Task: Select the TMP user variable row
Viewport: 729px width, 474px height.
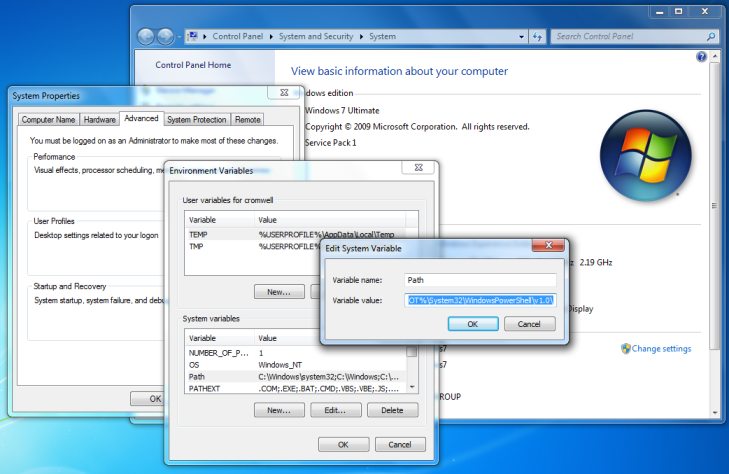Action: coord(253,246)
